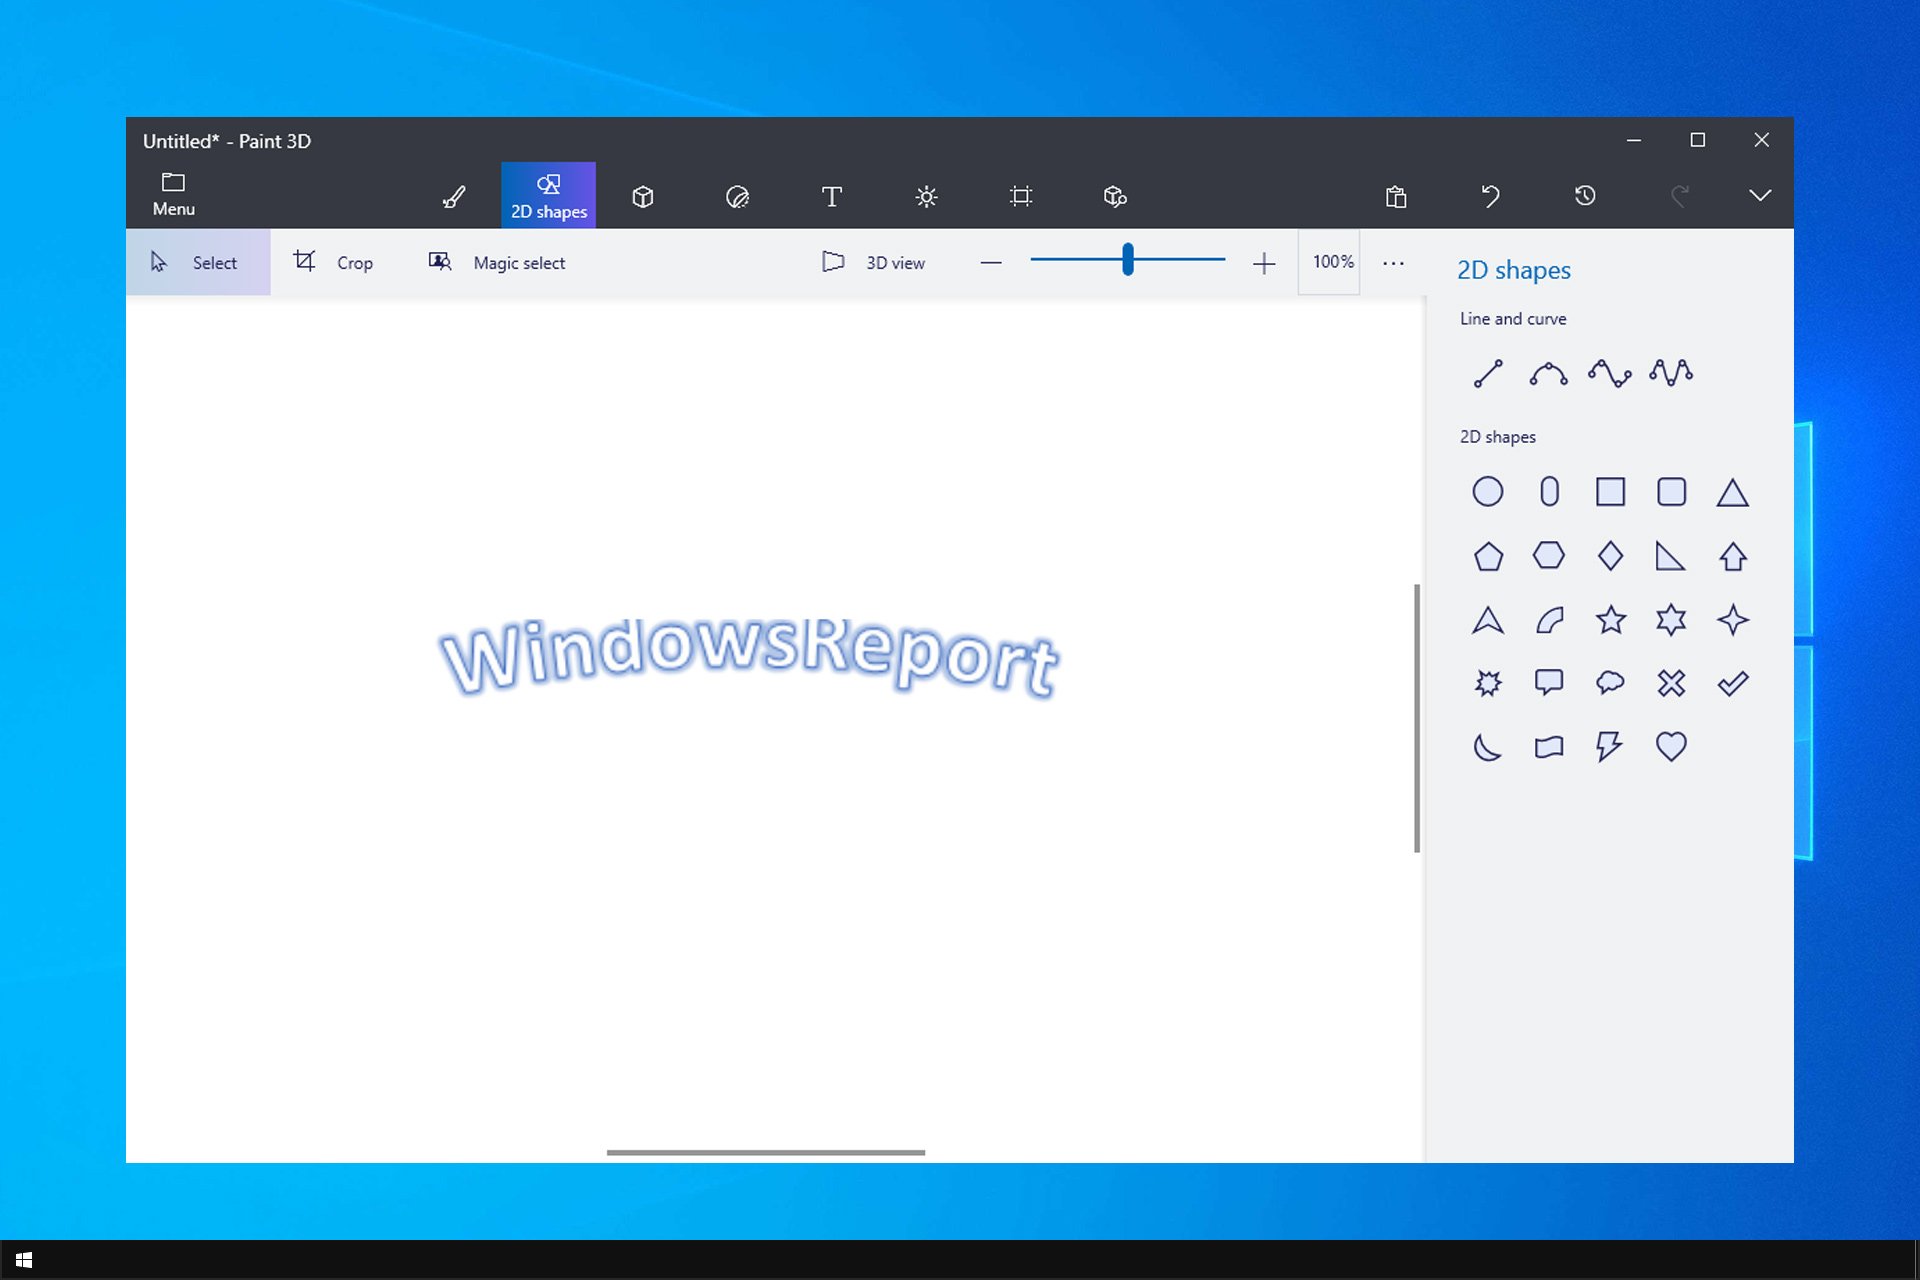Choose the Up arrow shape

pos(1732,556)
